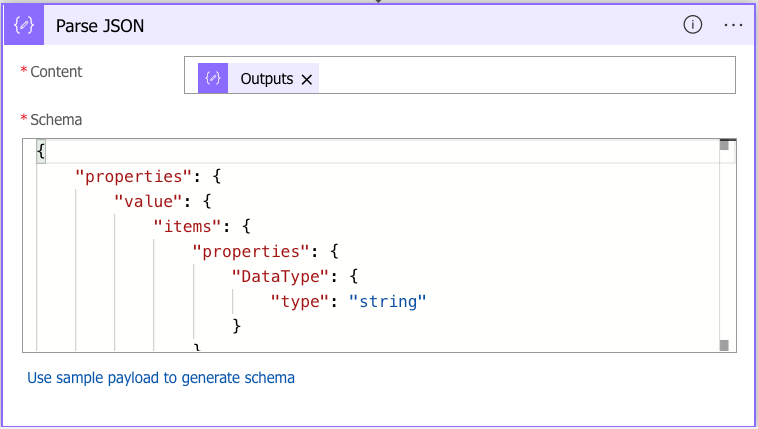
Task: Click the "DataType" key in schema
Action: pyautogui.click(x=278, y=276)
